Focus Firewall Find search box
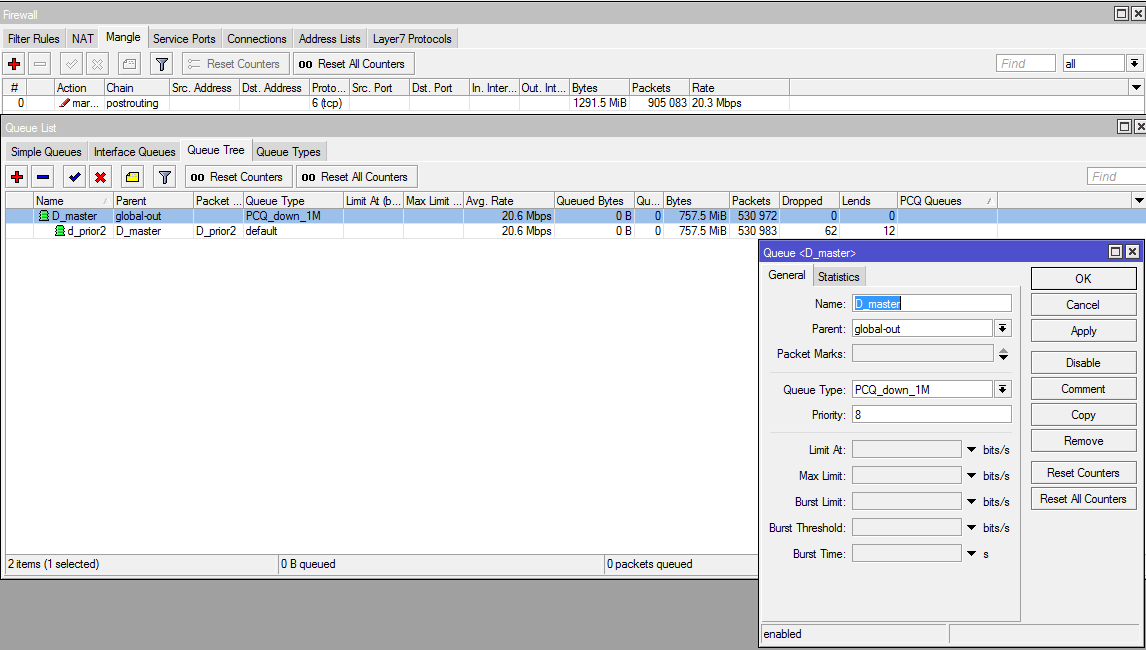Viewport: 1146px width, 650px height. click(1025, 64)
